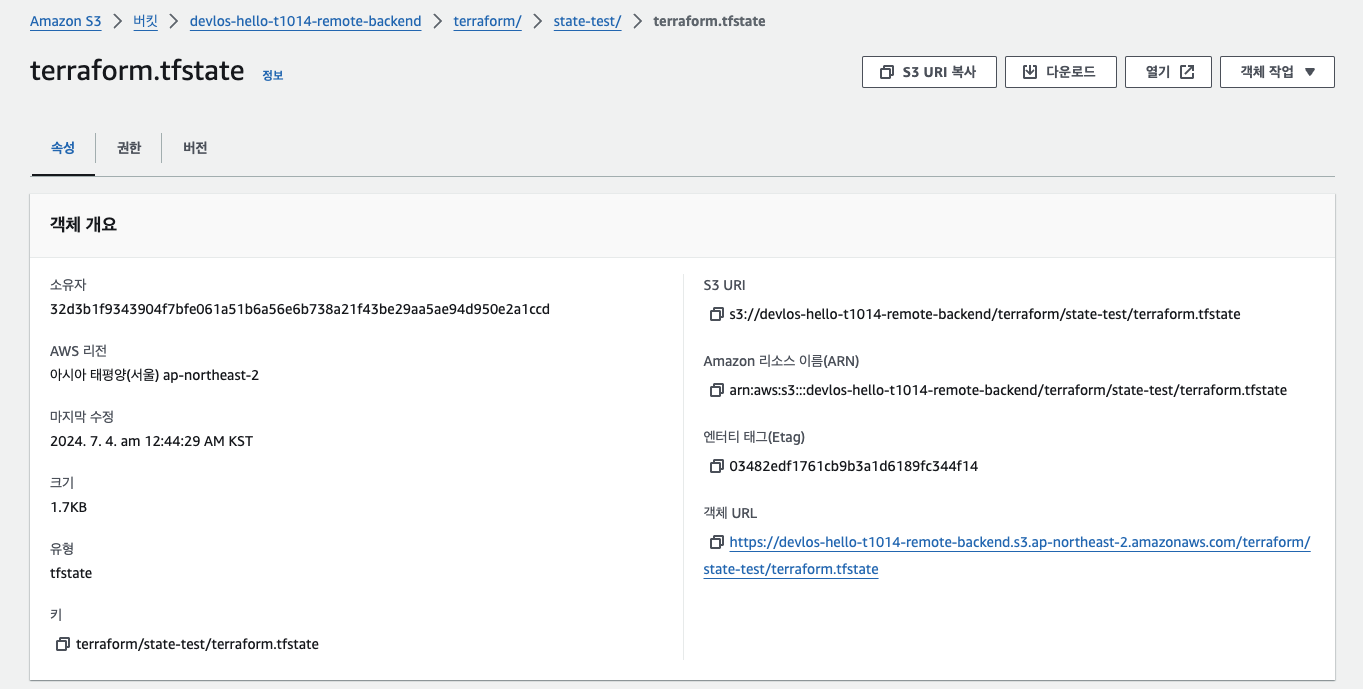1363x689 pixels.
Task: Navigate to 버킷 breadcrumb link
Action: [145, 21]
